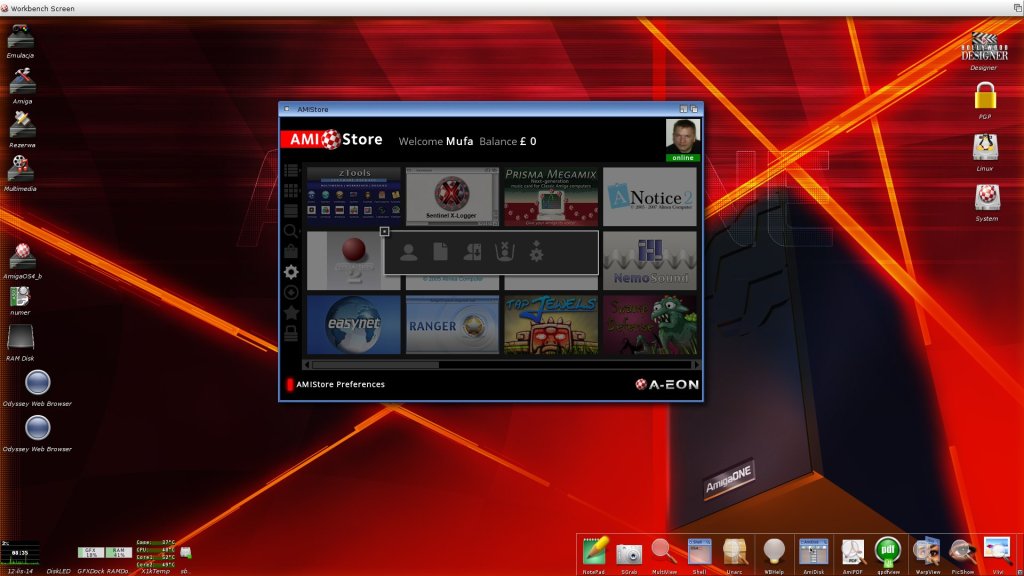Screen dimensions: 1024x576
Task: Click the document page icon in popup
Action: 441,252
